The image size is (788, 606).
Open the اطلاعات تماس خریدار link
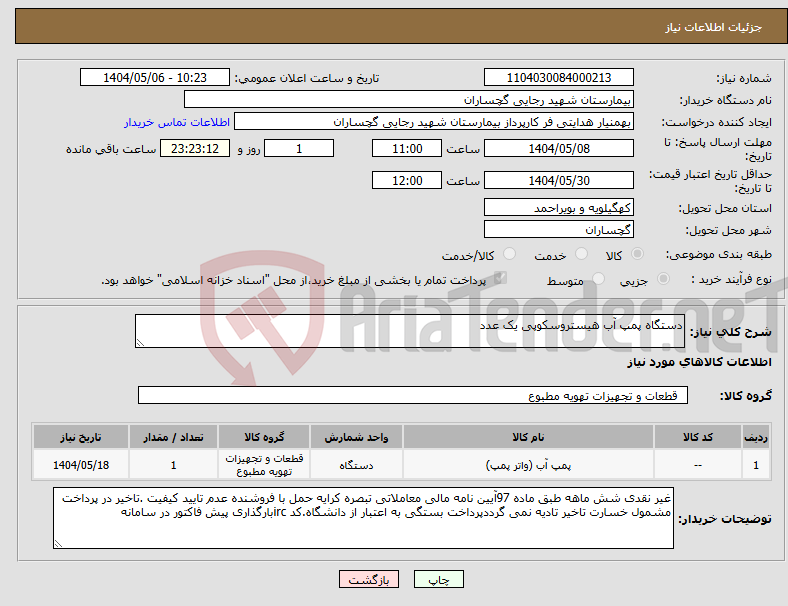pos(177,122)
